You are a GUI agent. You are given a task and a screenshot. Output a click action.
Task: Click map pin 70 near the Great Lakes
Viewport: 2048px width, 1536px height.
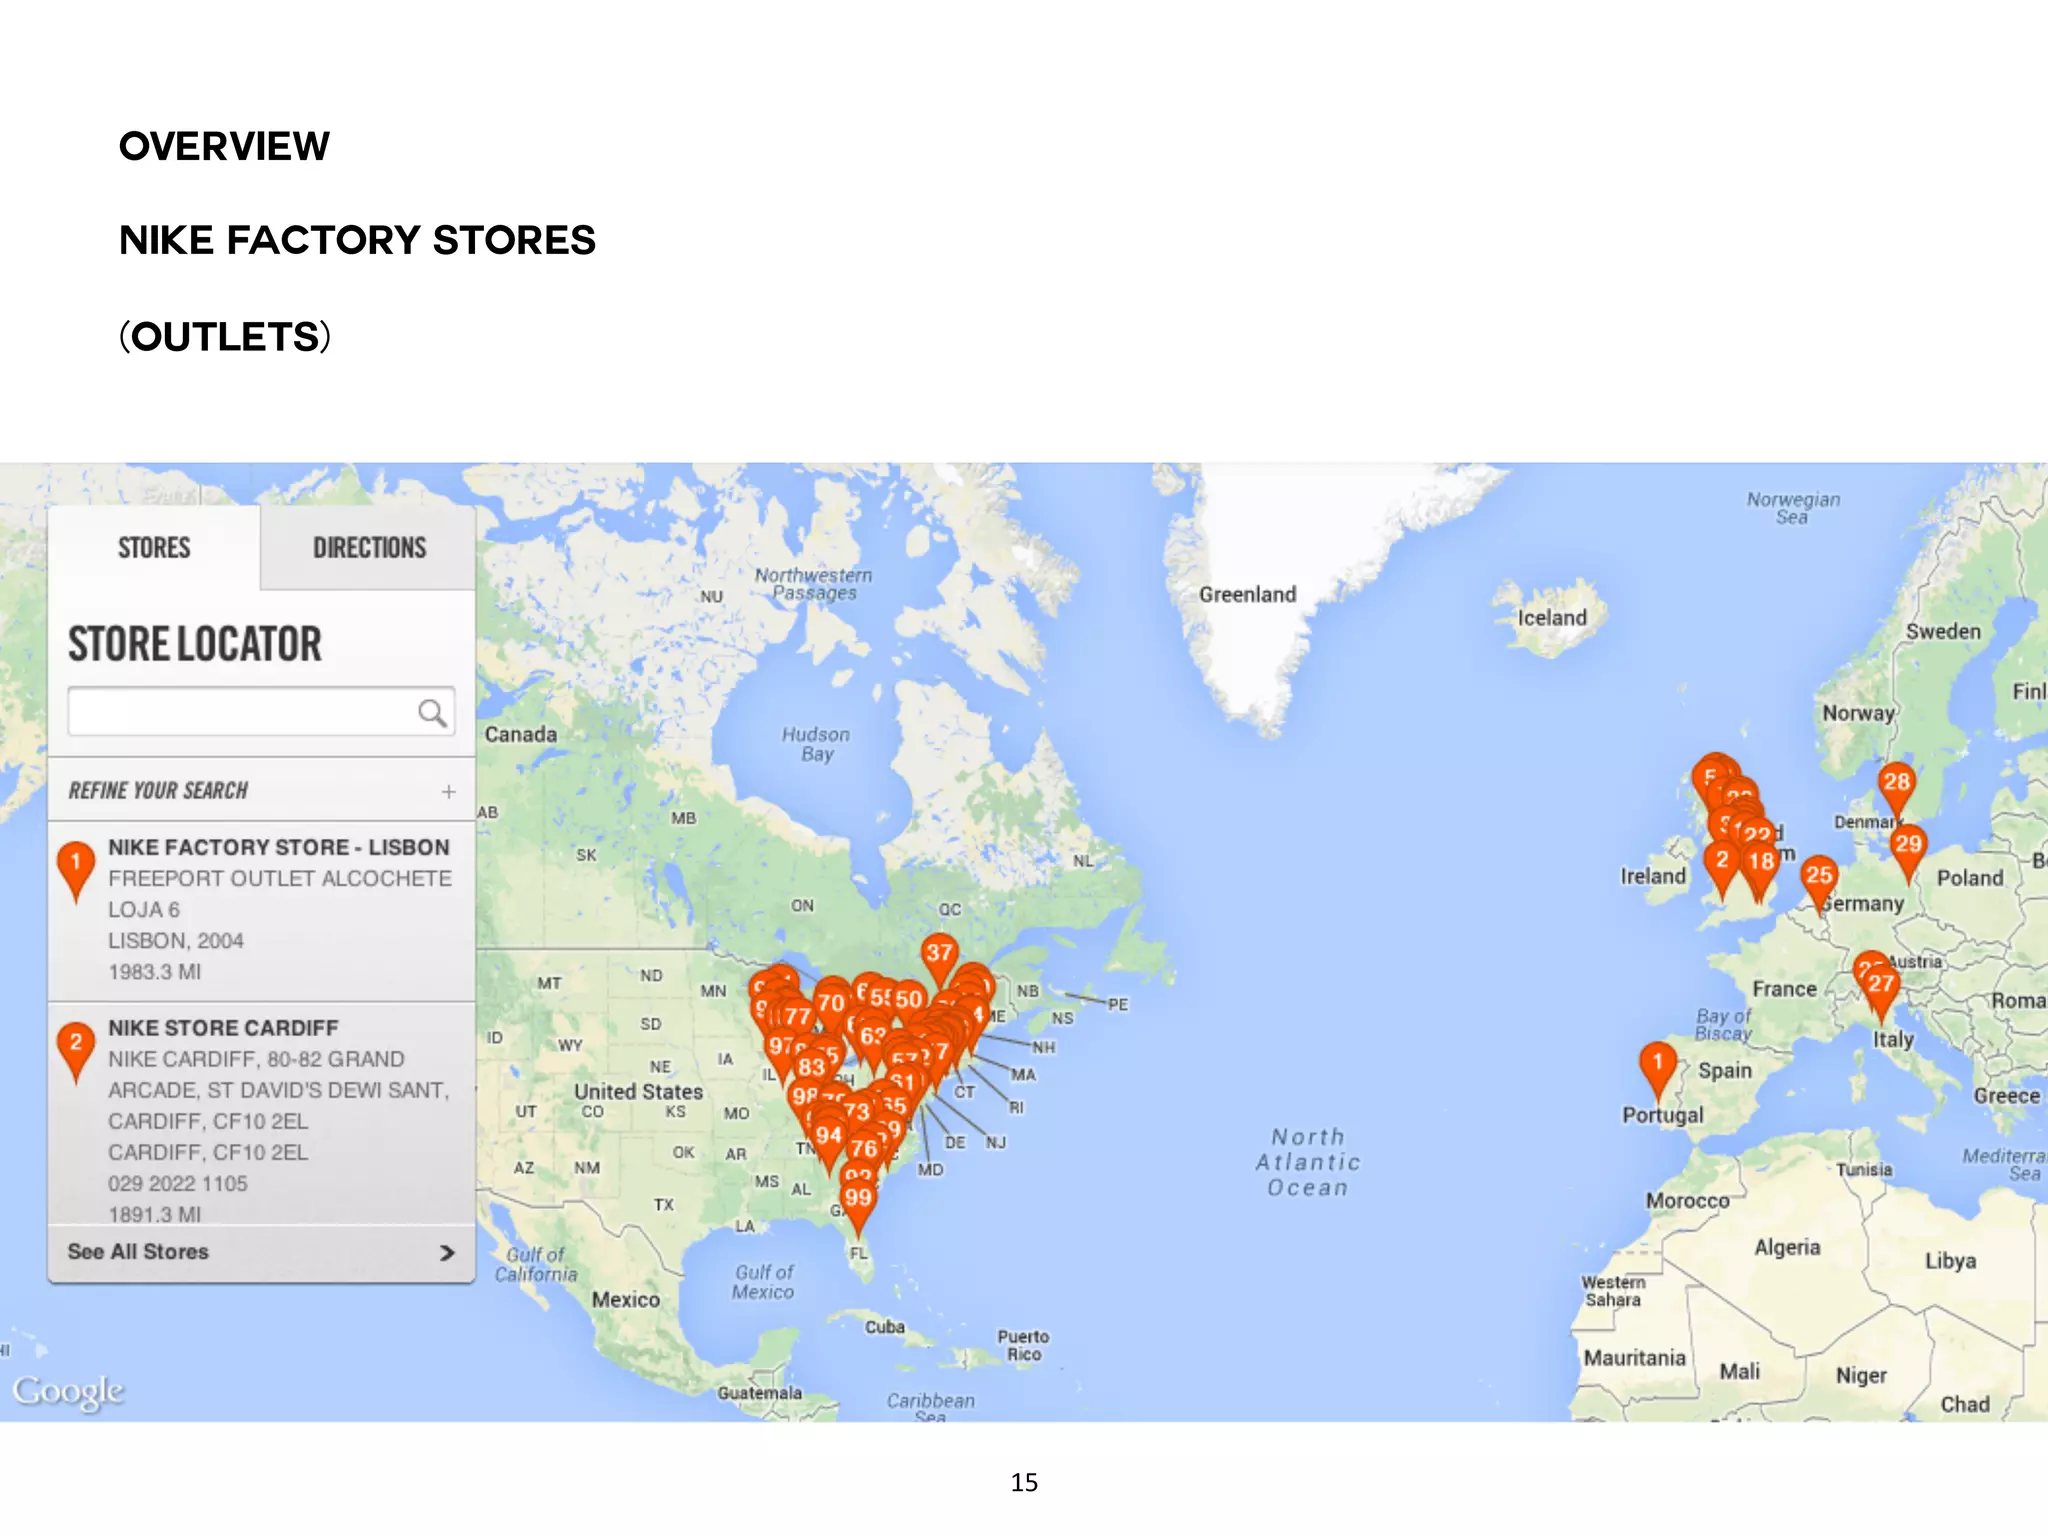pos(831,1003)
